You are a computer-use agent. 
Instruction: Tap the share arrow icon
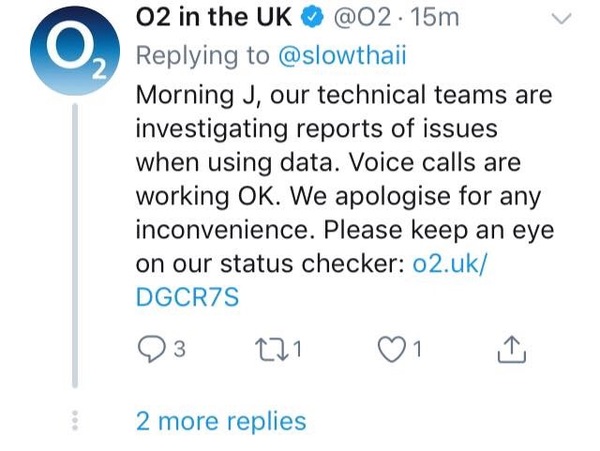[510, 349]
